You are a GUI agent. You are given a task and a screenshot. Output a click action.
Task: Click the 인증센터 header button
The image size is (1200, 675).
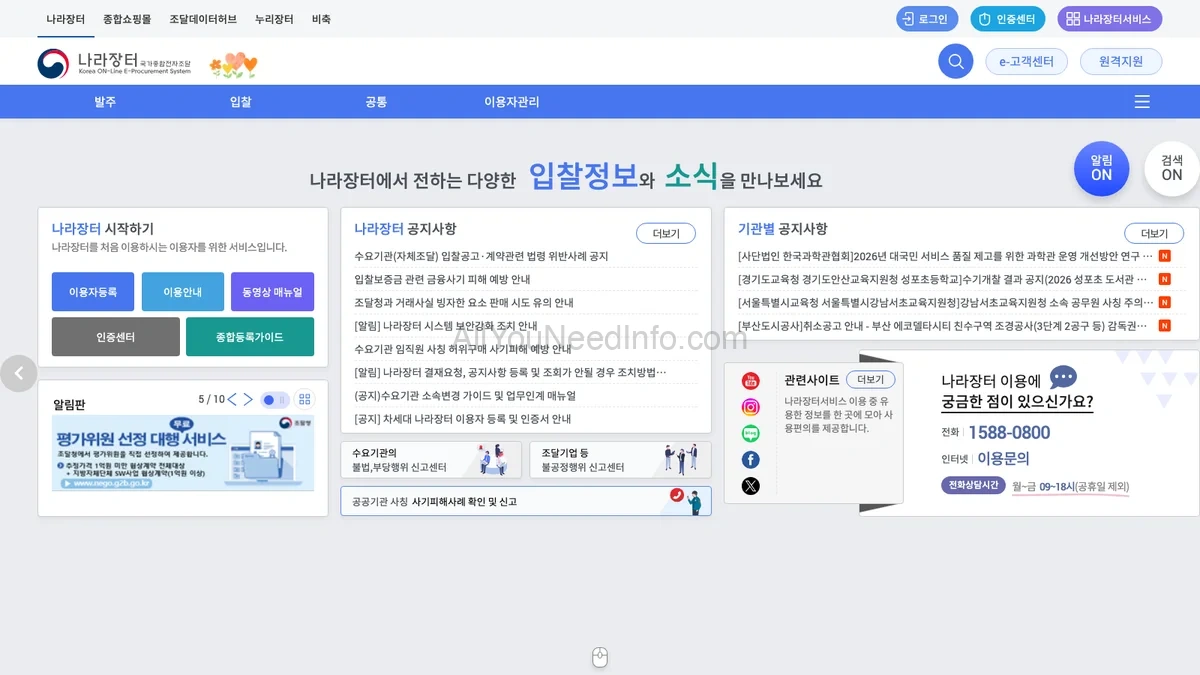coord(1008,19)
